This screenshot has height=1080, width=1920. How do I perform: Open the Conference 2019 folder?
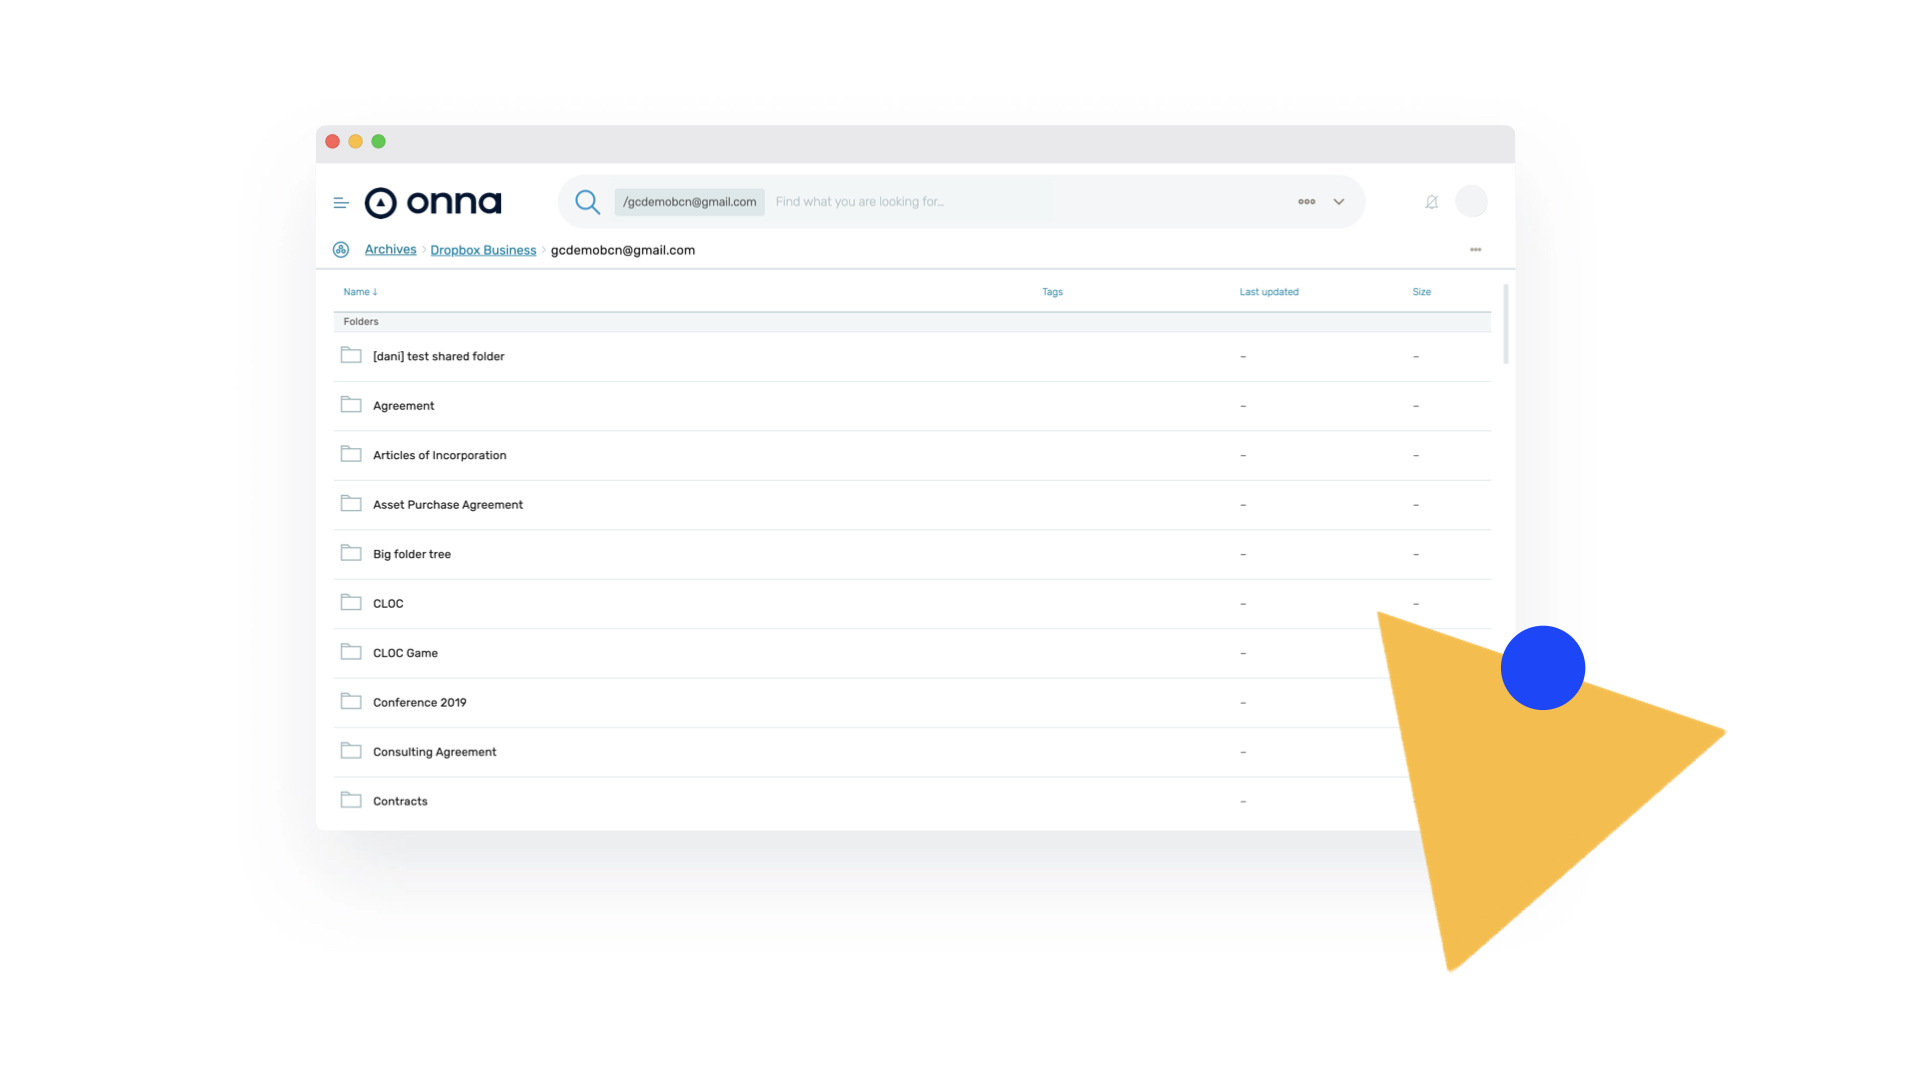click(x=419, y=702)
